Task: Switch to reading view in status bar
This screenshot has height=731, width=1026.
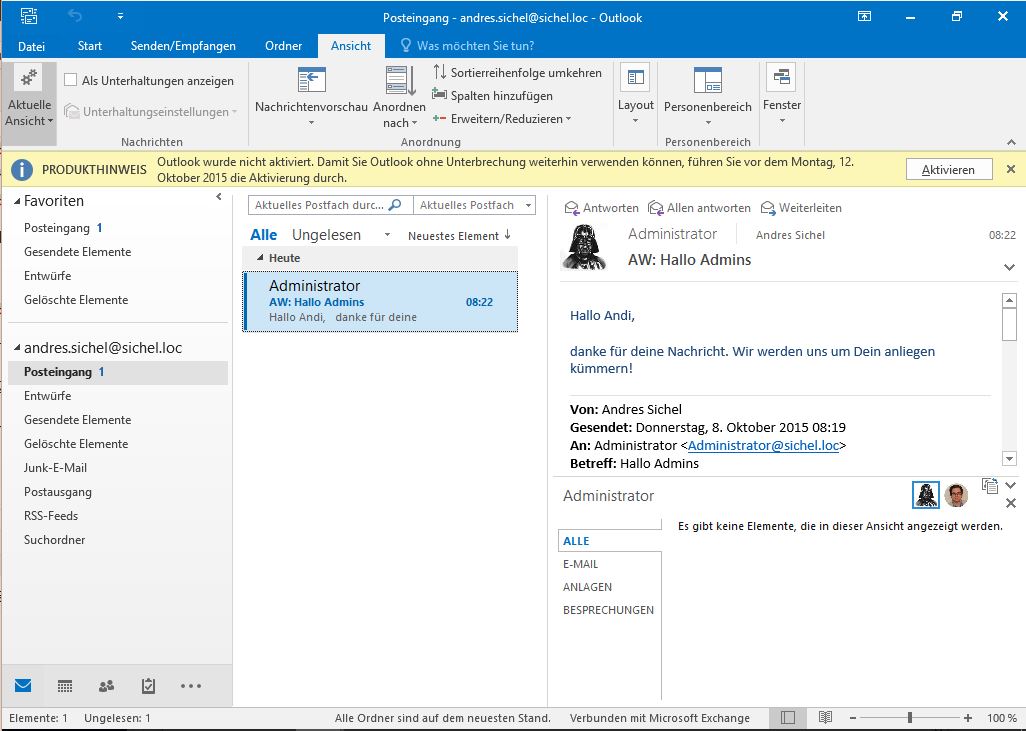Action: pyautogui.click(x=826, y=718)
